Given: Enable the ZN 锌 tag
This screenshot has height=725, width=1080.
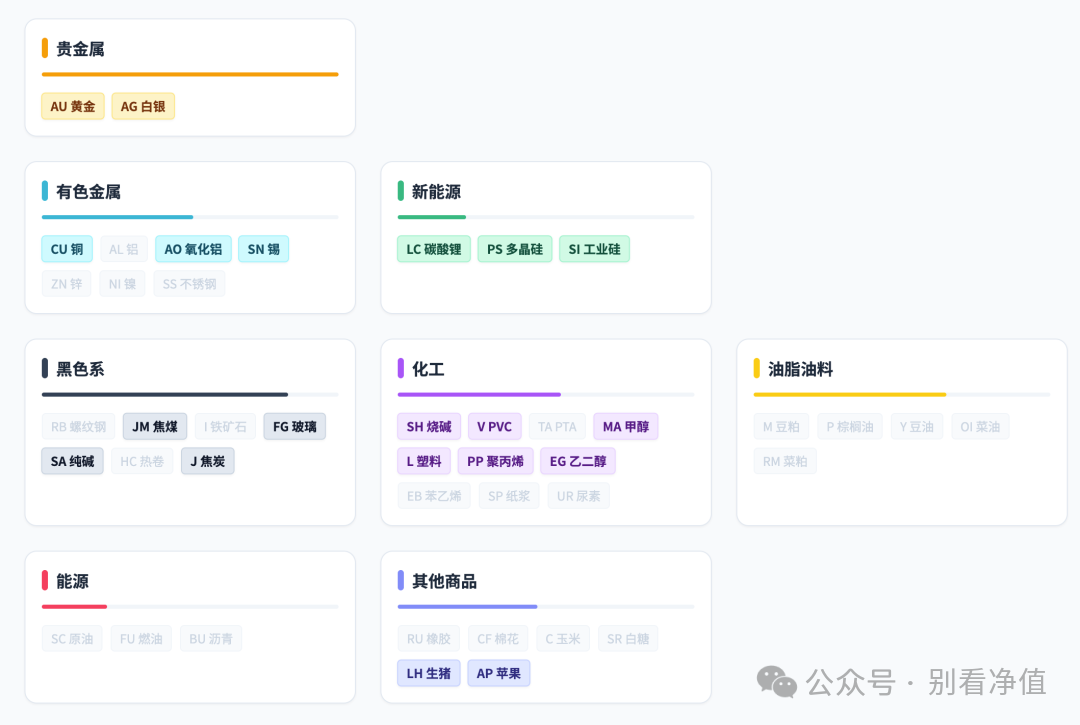Looking at the screenshot, I should pos(66,283).
